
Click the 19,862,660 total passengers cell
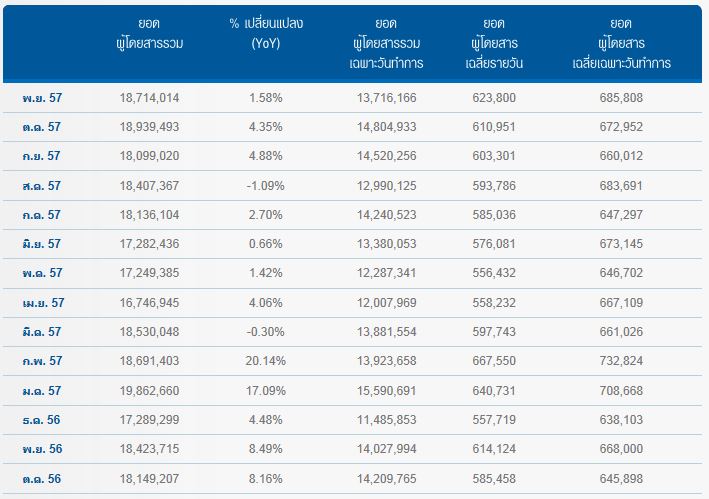point(149,391)
